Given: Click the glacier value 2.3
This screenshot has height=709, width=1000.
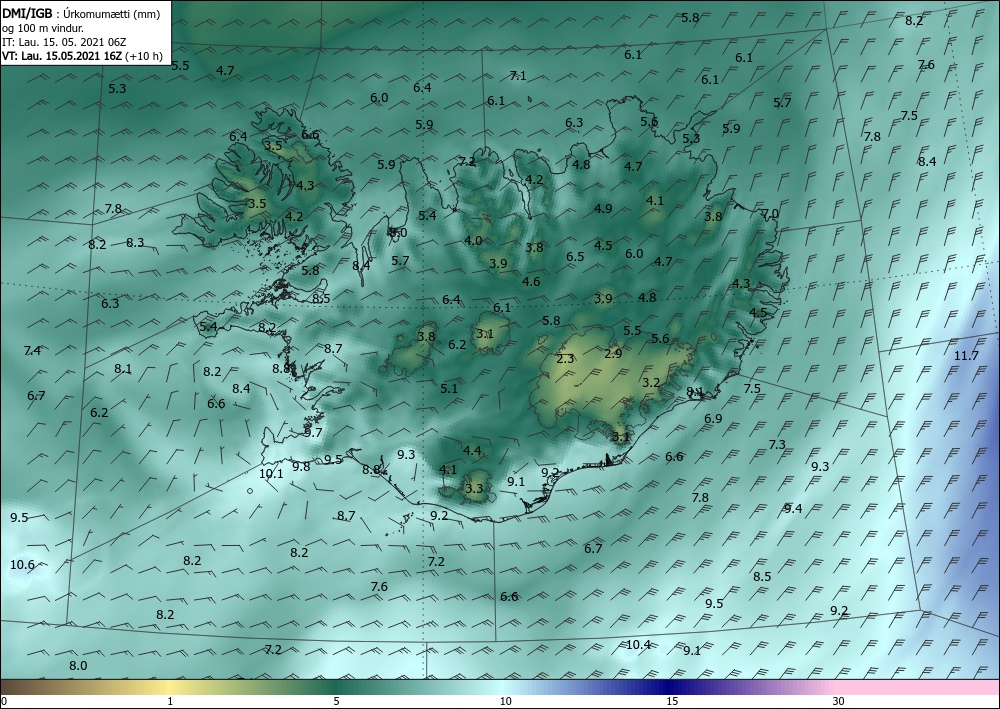Looking at the screenshot, I should [x=565, y=359].
